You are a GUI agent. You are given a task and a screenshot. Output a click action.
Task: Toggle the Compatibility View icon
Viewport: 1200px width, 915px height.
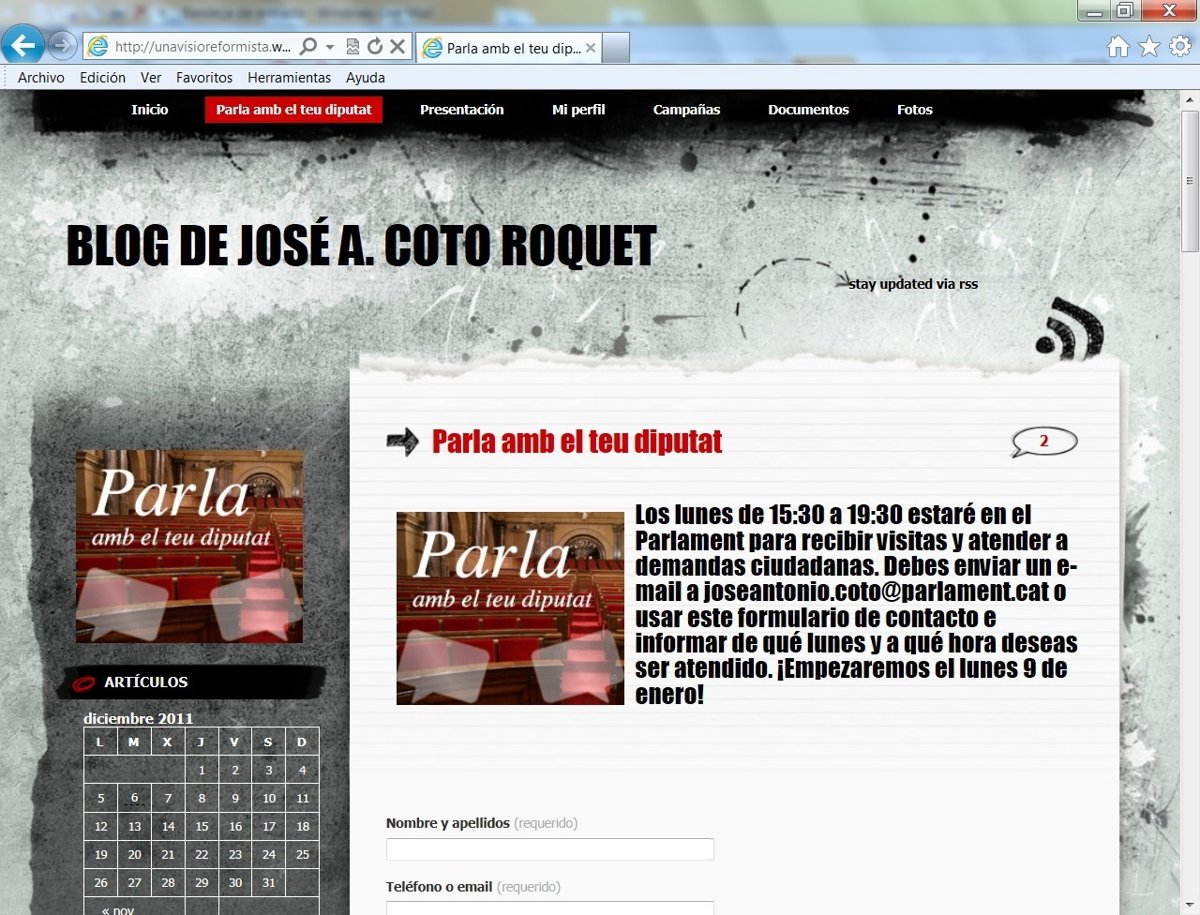(x=353, y=47)
